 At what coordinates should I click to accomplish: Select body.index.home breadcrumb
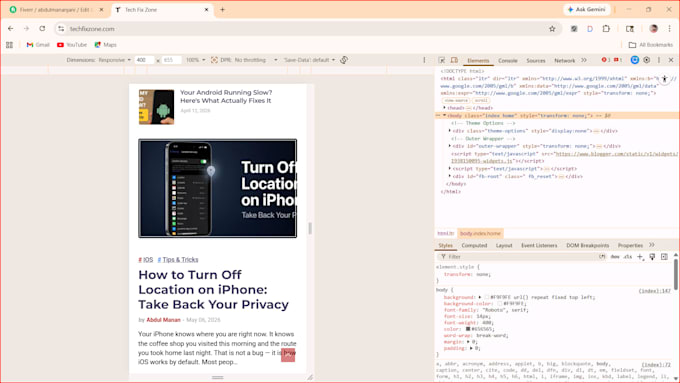pos(480,233)
